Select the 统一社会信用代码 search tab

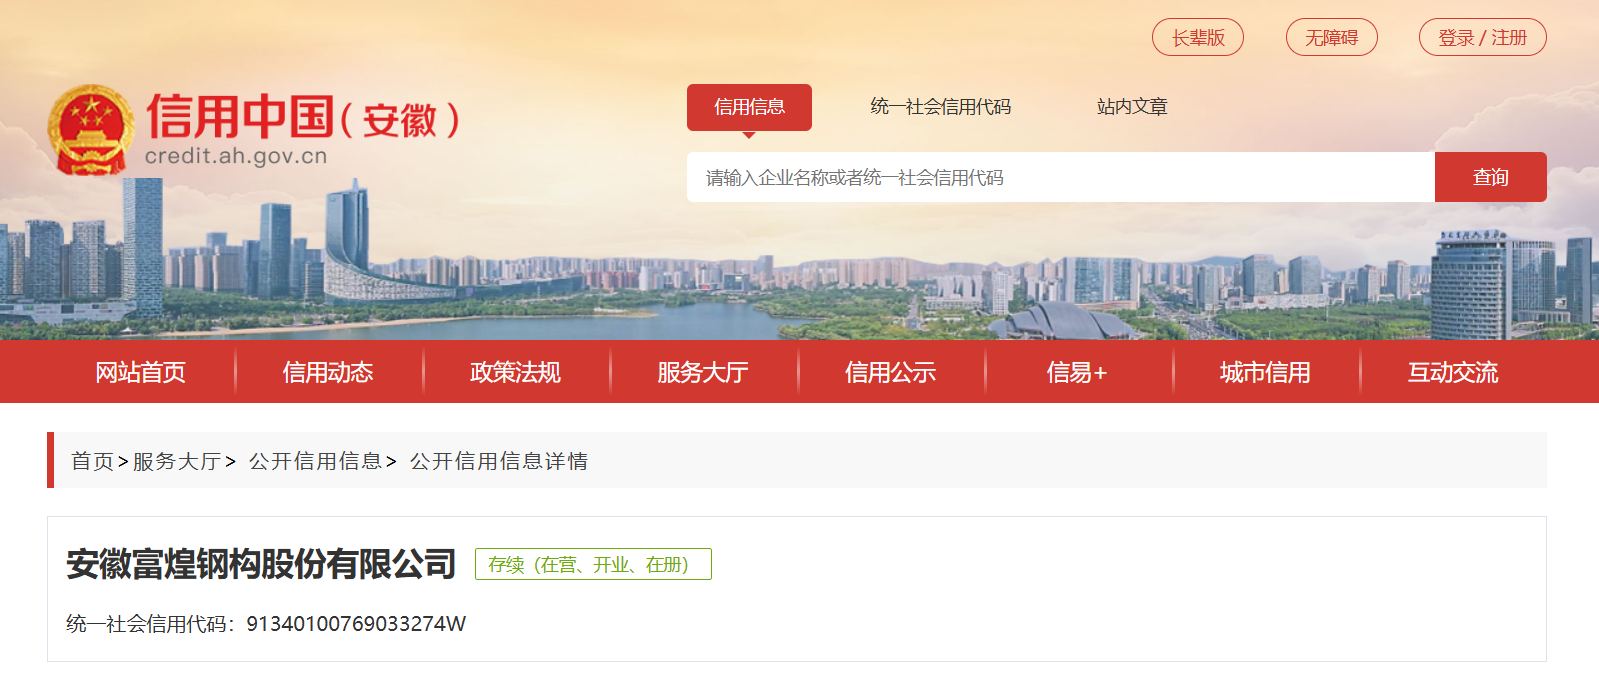[x=940, y=107]
